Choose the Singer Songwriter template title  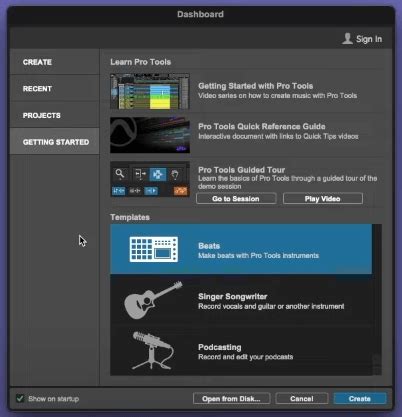[x=233, y=296]
